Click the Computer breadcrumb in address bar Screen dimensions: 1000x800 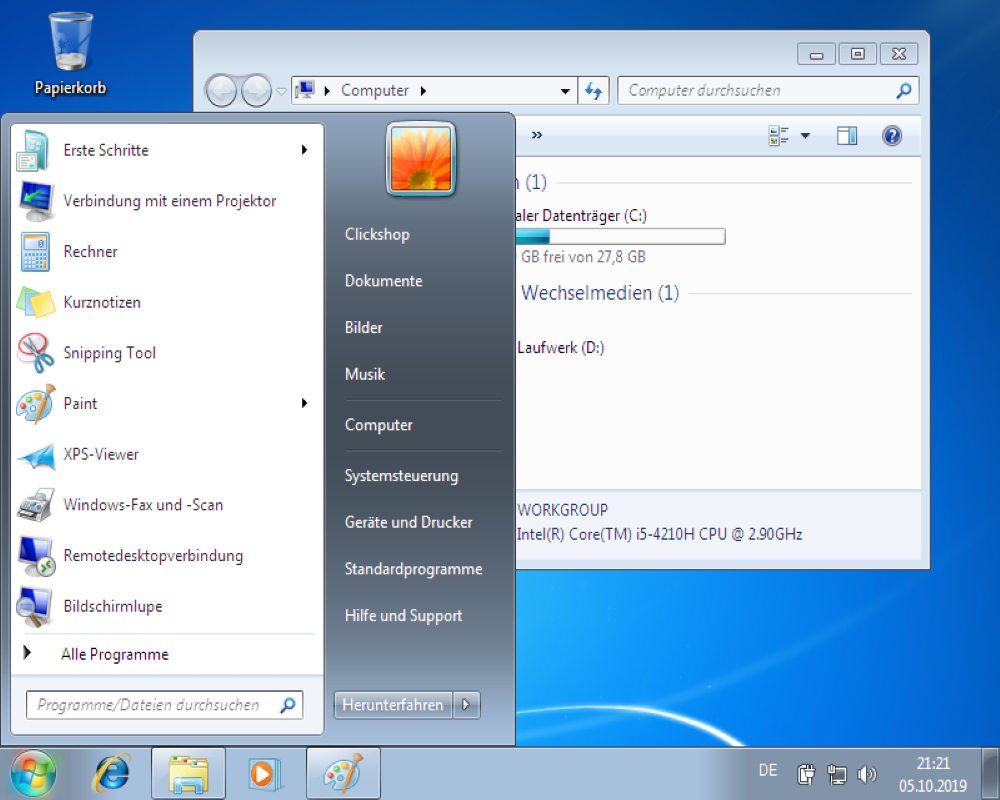point(375,91)
